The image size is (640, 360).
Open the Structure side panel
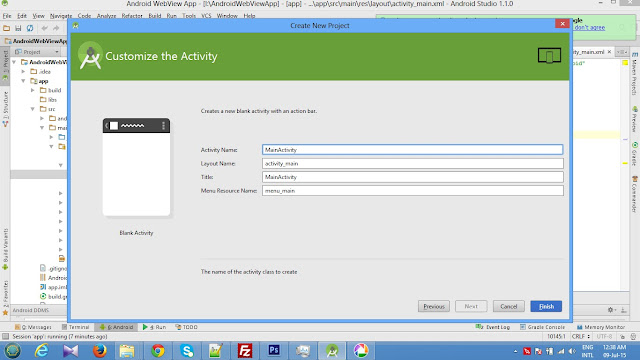tap(5, 109)
